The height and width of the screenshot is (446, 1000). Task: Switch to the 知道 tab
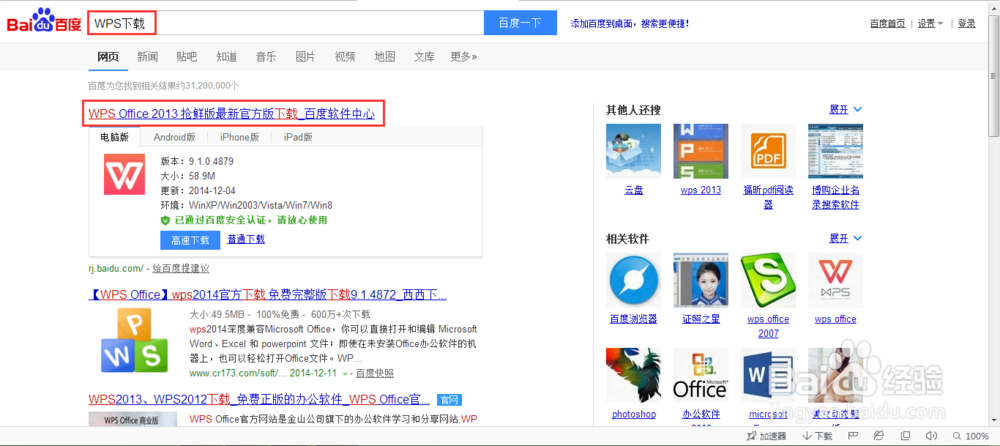[x=226, y=57]
